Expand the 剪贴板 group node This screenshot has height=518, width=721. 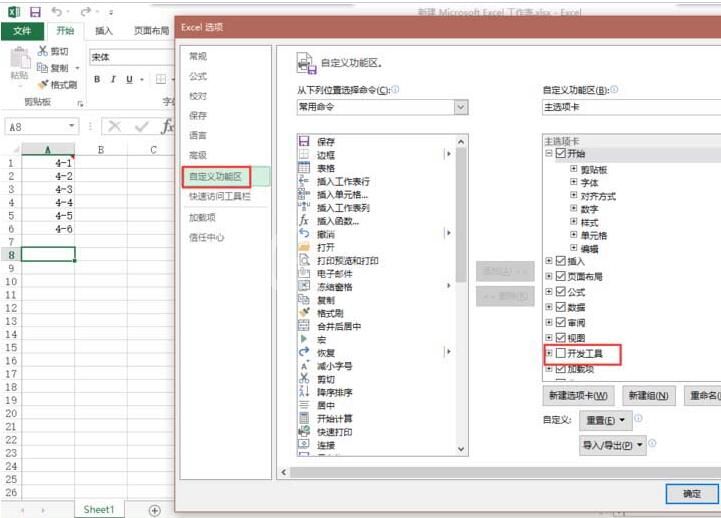coord(573,169)
